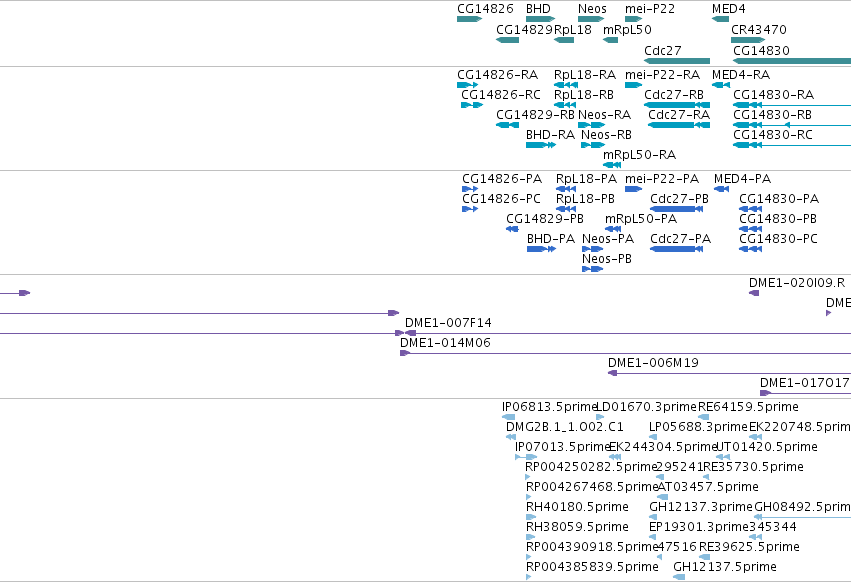Click the mRpL50 gene label
Screen dimensions: 851x582
click(627, 29)
